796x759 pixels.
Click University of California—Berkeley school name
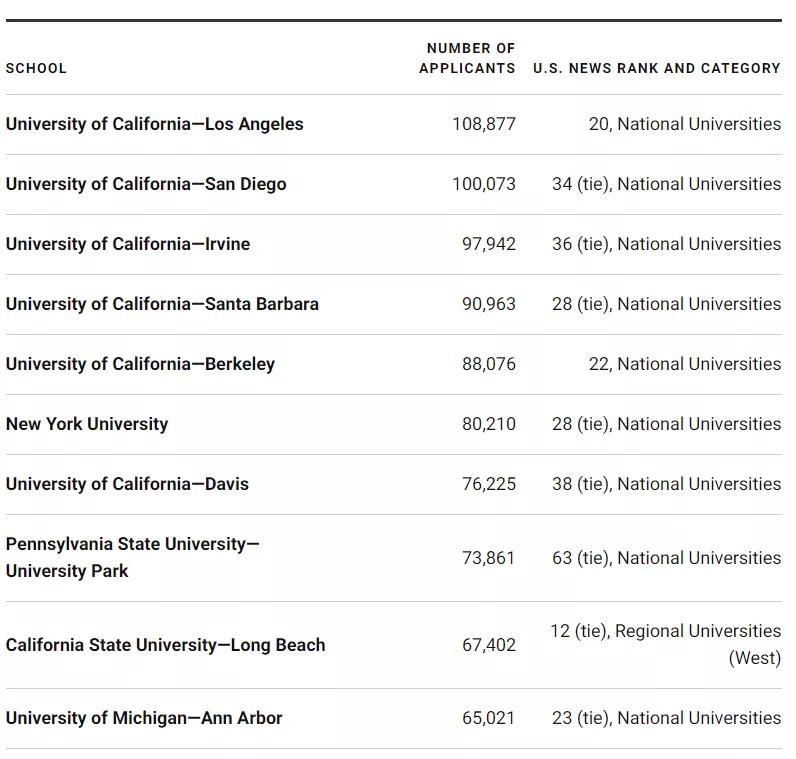(x=140, y=364)
